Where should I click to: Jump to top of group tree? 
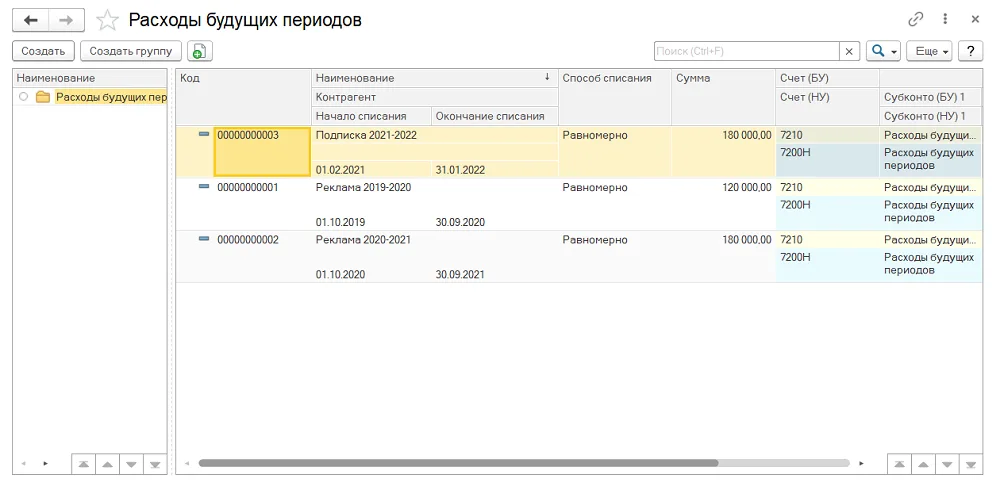[x=84, y=464]
